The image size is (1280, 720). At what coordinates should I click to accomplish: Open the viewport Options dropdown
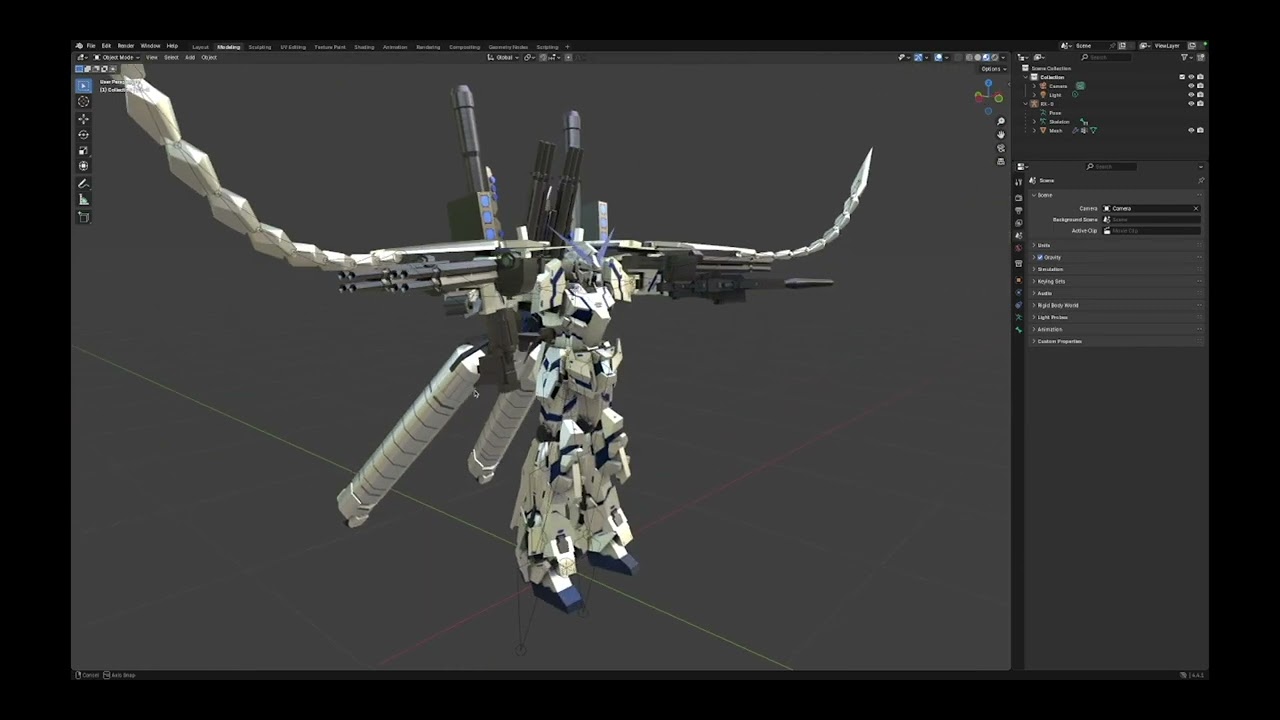(991, 69)
